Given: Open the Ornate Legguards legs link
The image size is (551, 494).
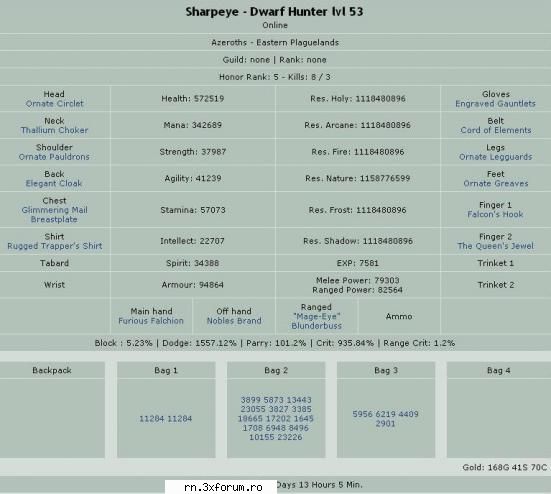Looking at the screenshot, I should click(495, 157).
